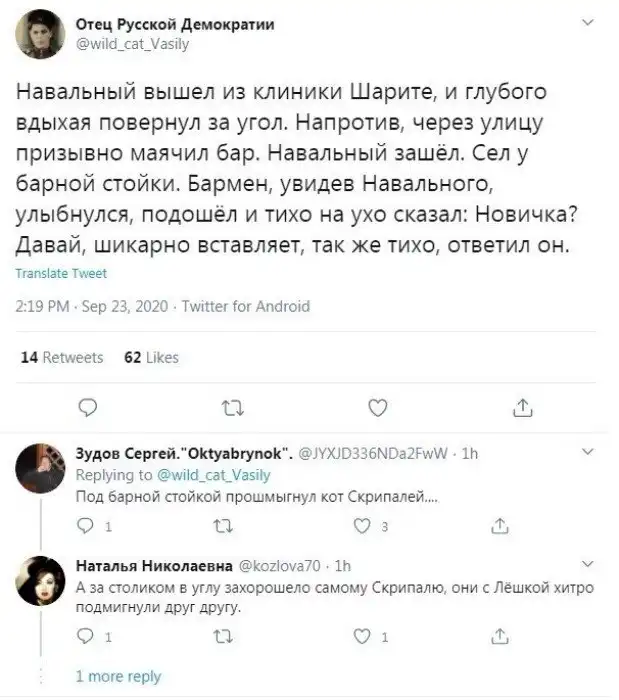Open Отец Русской Демократии profile avatar

42,34
